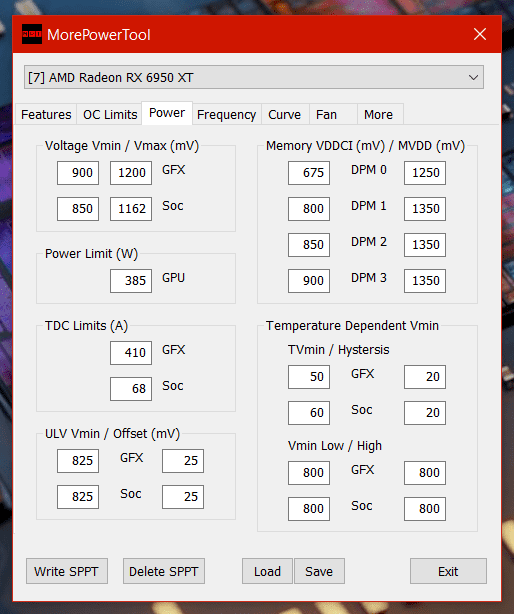The image size is (514, 614).
Task: Click the DPM 3 MVDD field showing 1350
Action: (x=425, y=281)
